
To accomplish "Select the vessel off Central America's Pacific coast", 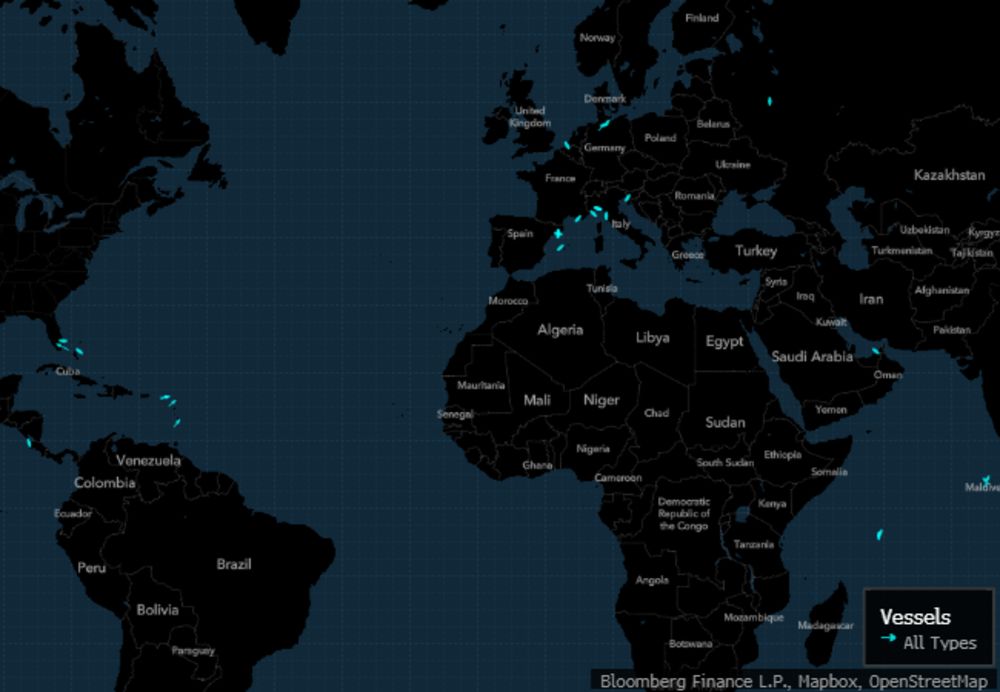I will [x=29, y=441].
